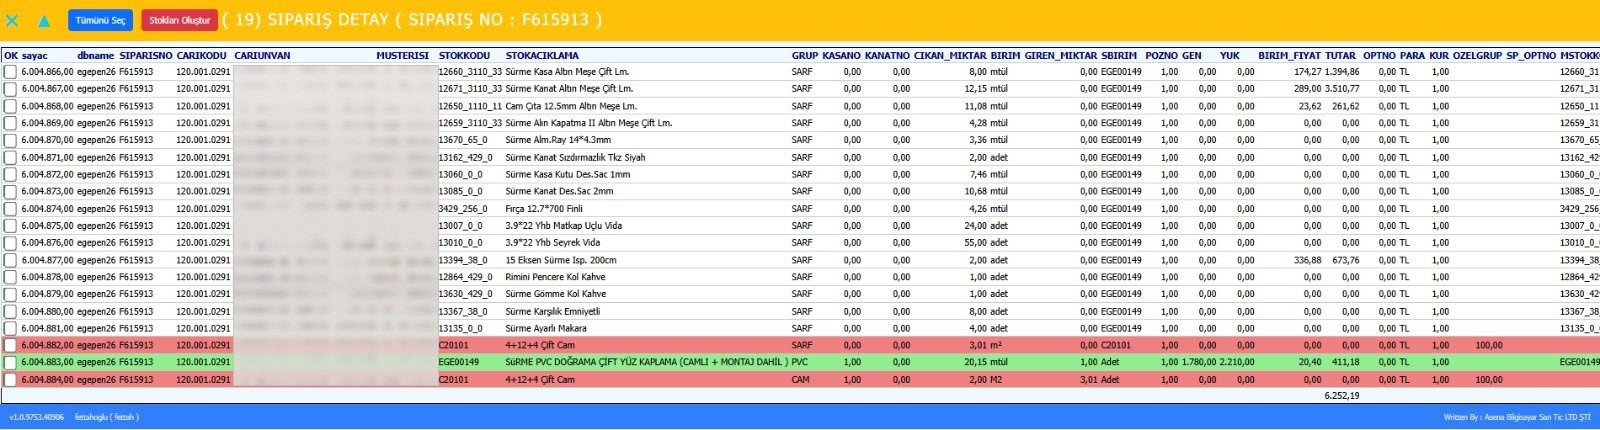Select the 'Fırça 12.7*700 Finli' cell
The image size is (1600, 430).
(544, 209)
